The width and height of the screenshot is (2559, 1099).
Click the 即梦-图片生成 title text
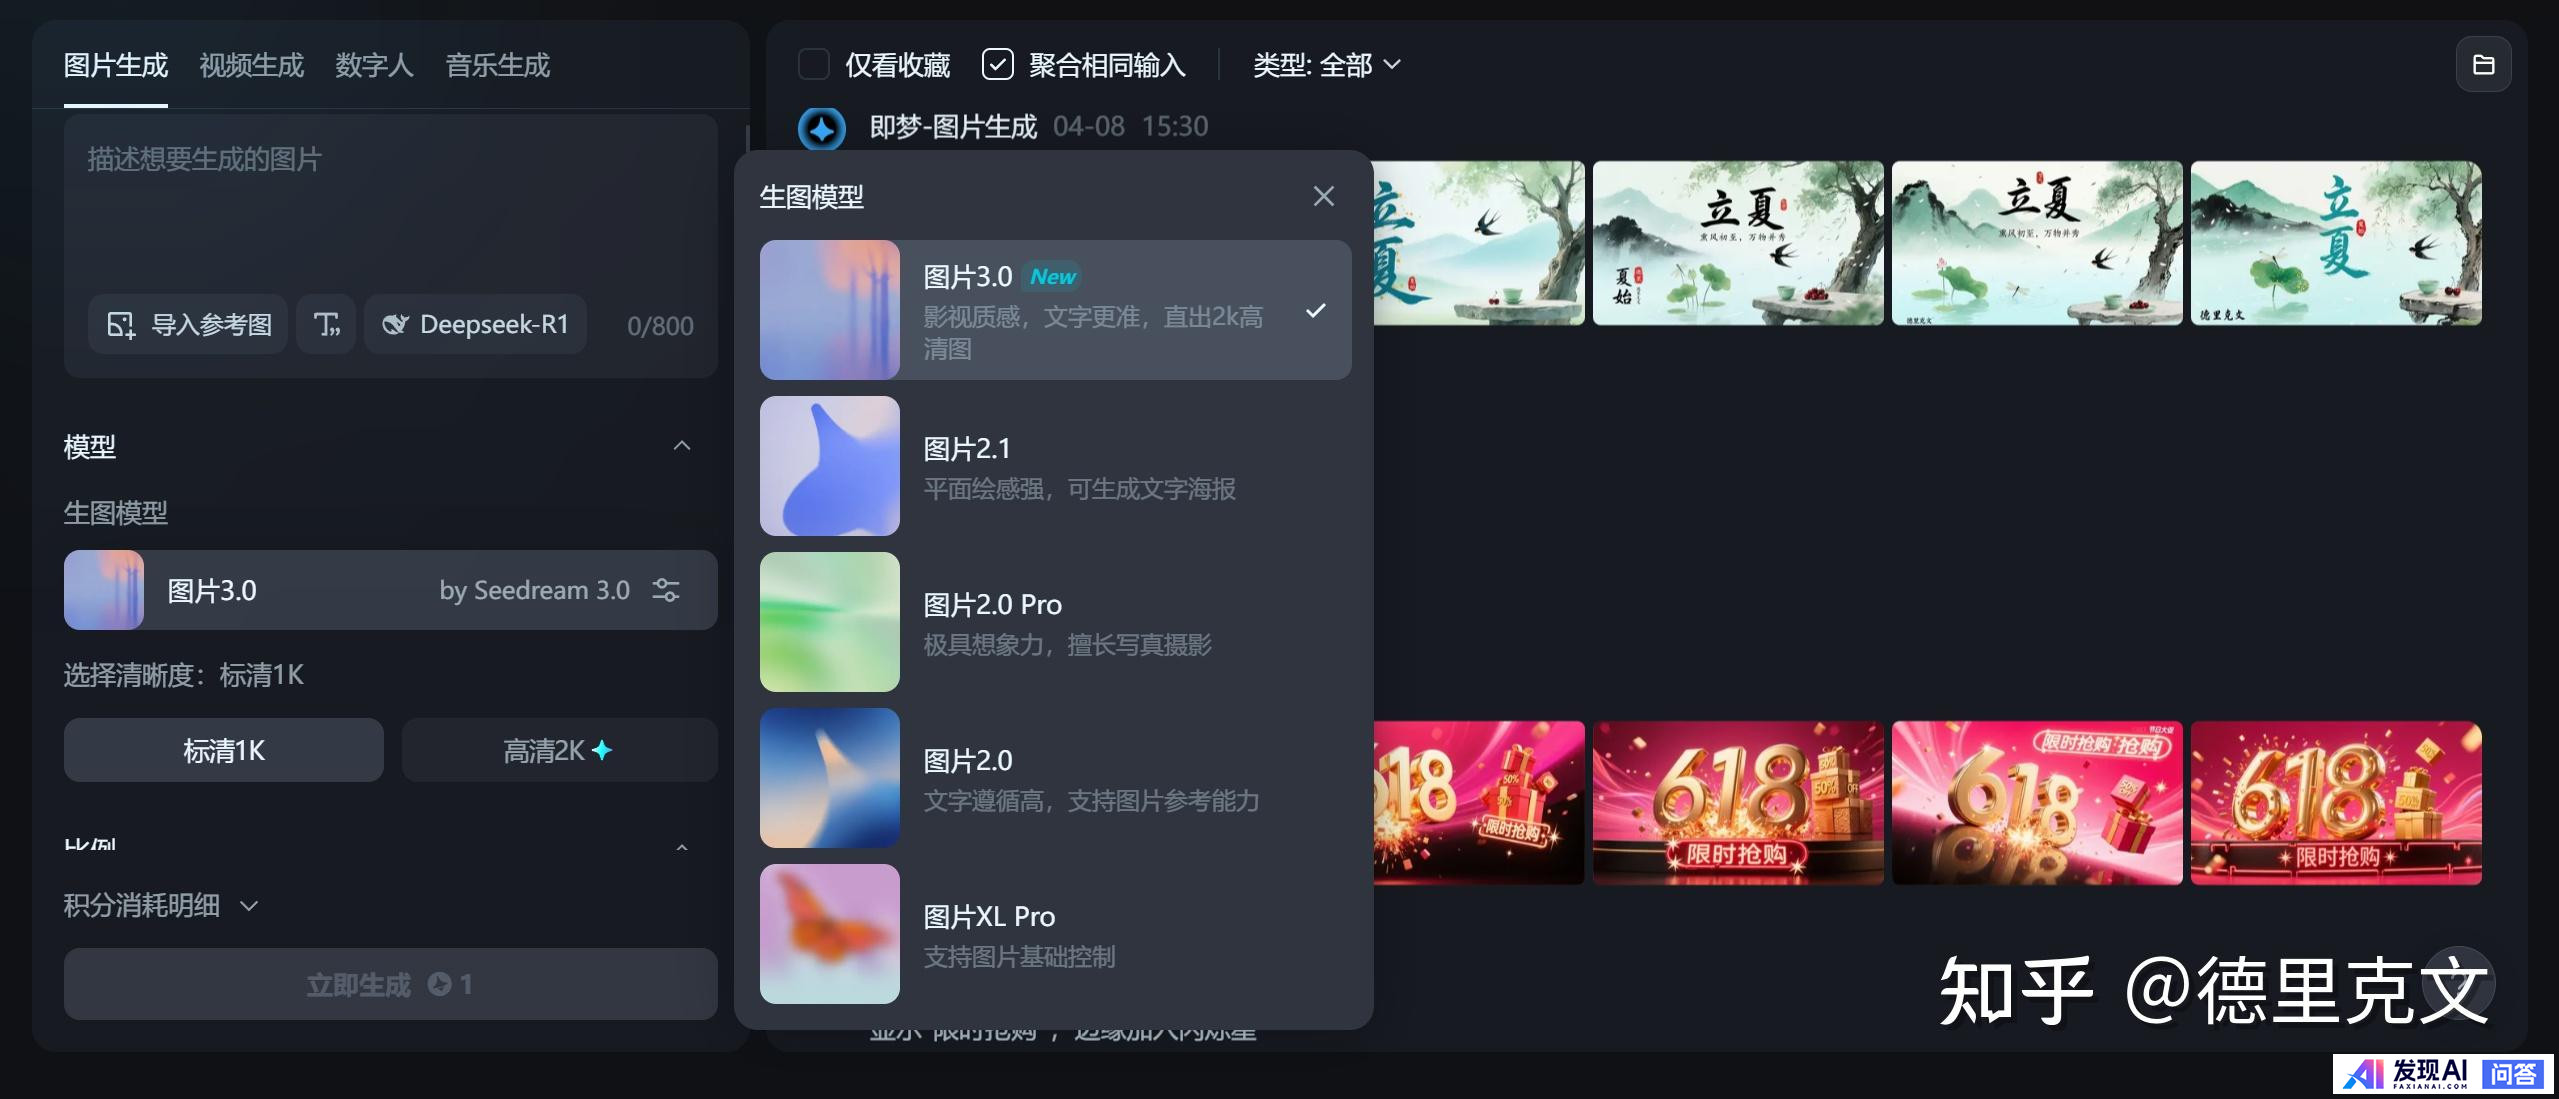coord(953,127)
